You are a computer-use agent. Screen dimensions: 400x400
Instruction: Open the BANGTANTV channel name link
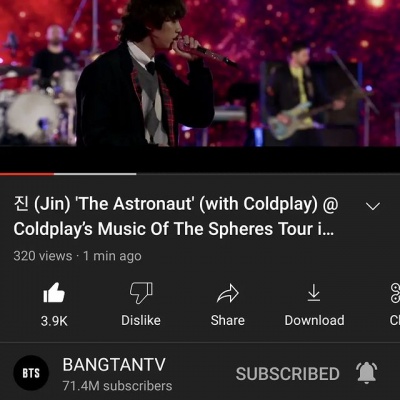pos(114,365)
